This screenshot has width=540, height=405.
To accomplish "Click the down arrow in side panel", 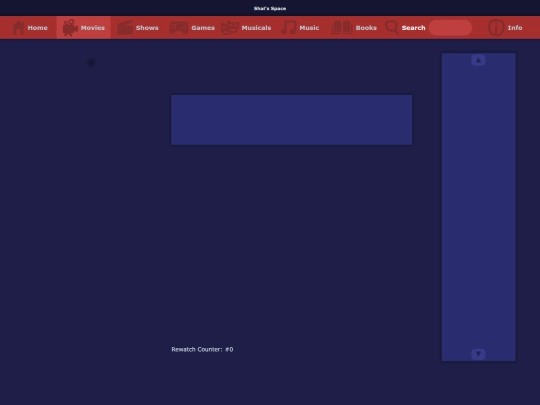I will coord(478,354).
